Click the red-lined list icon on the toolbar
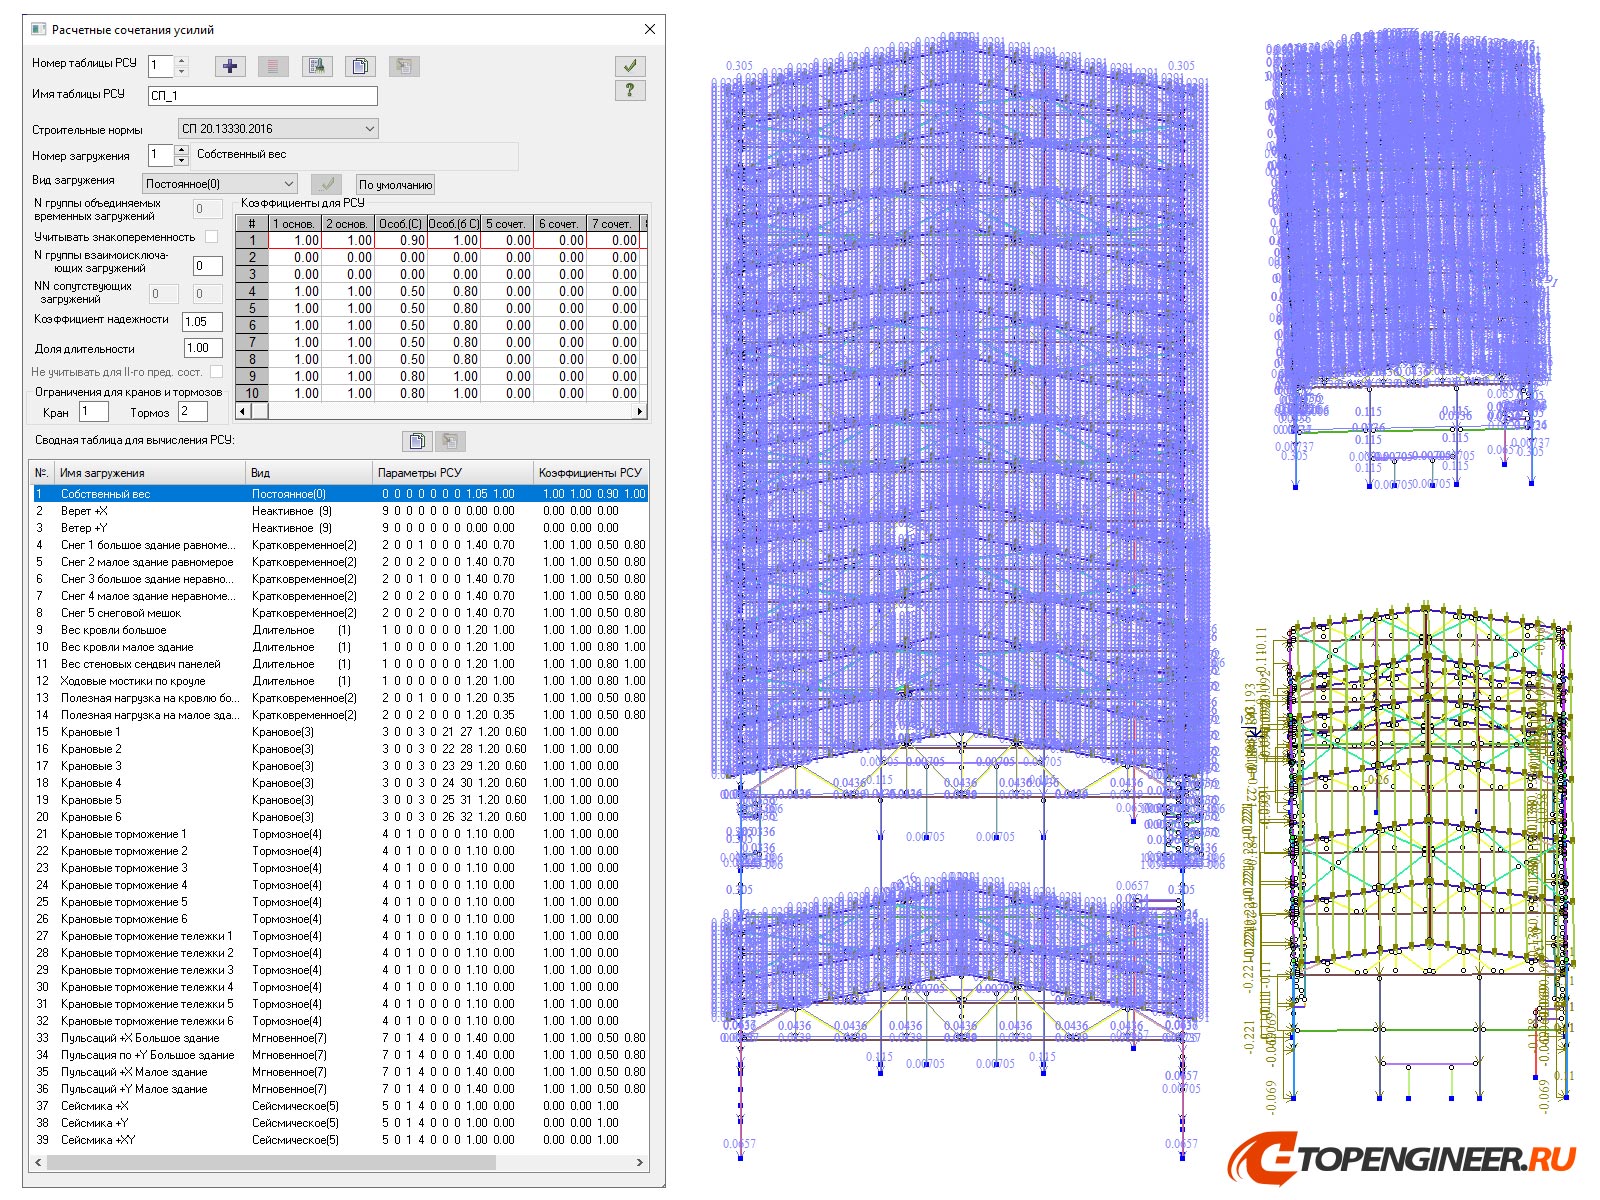 point(274,66)
